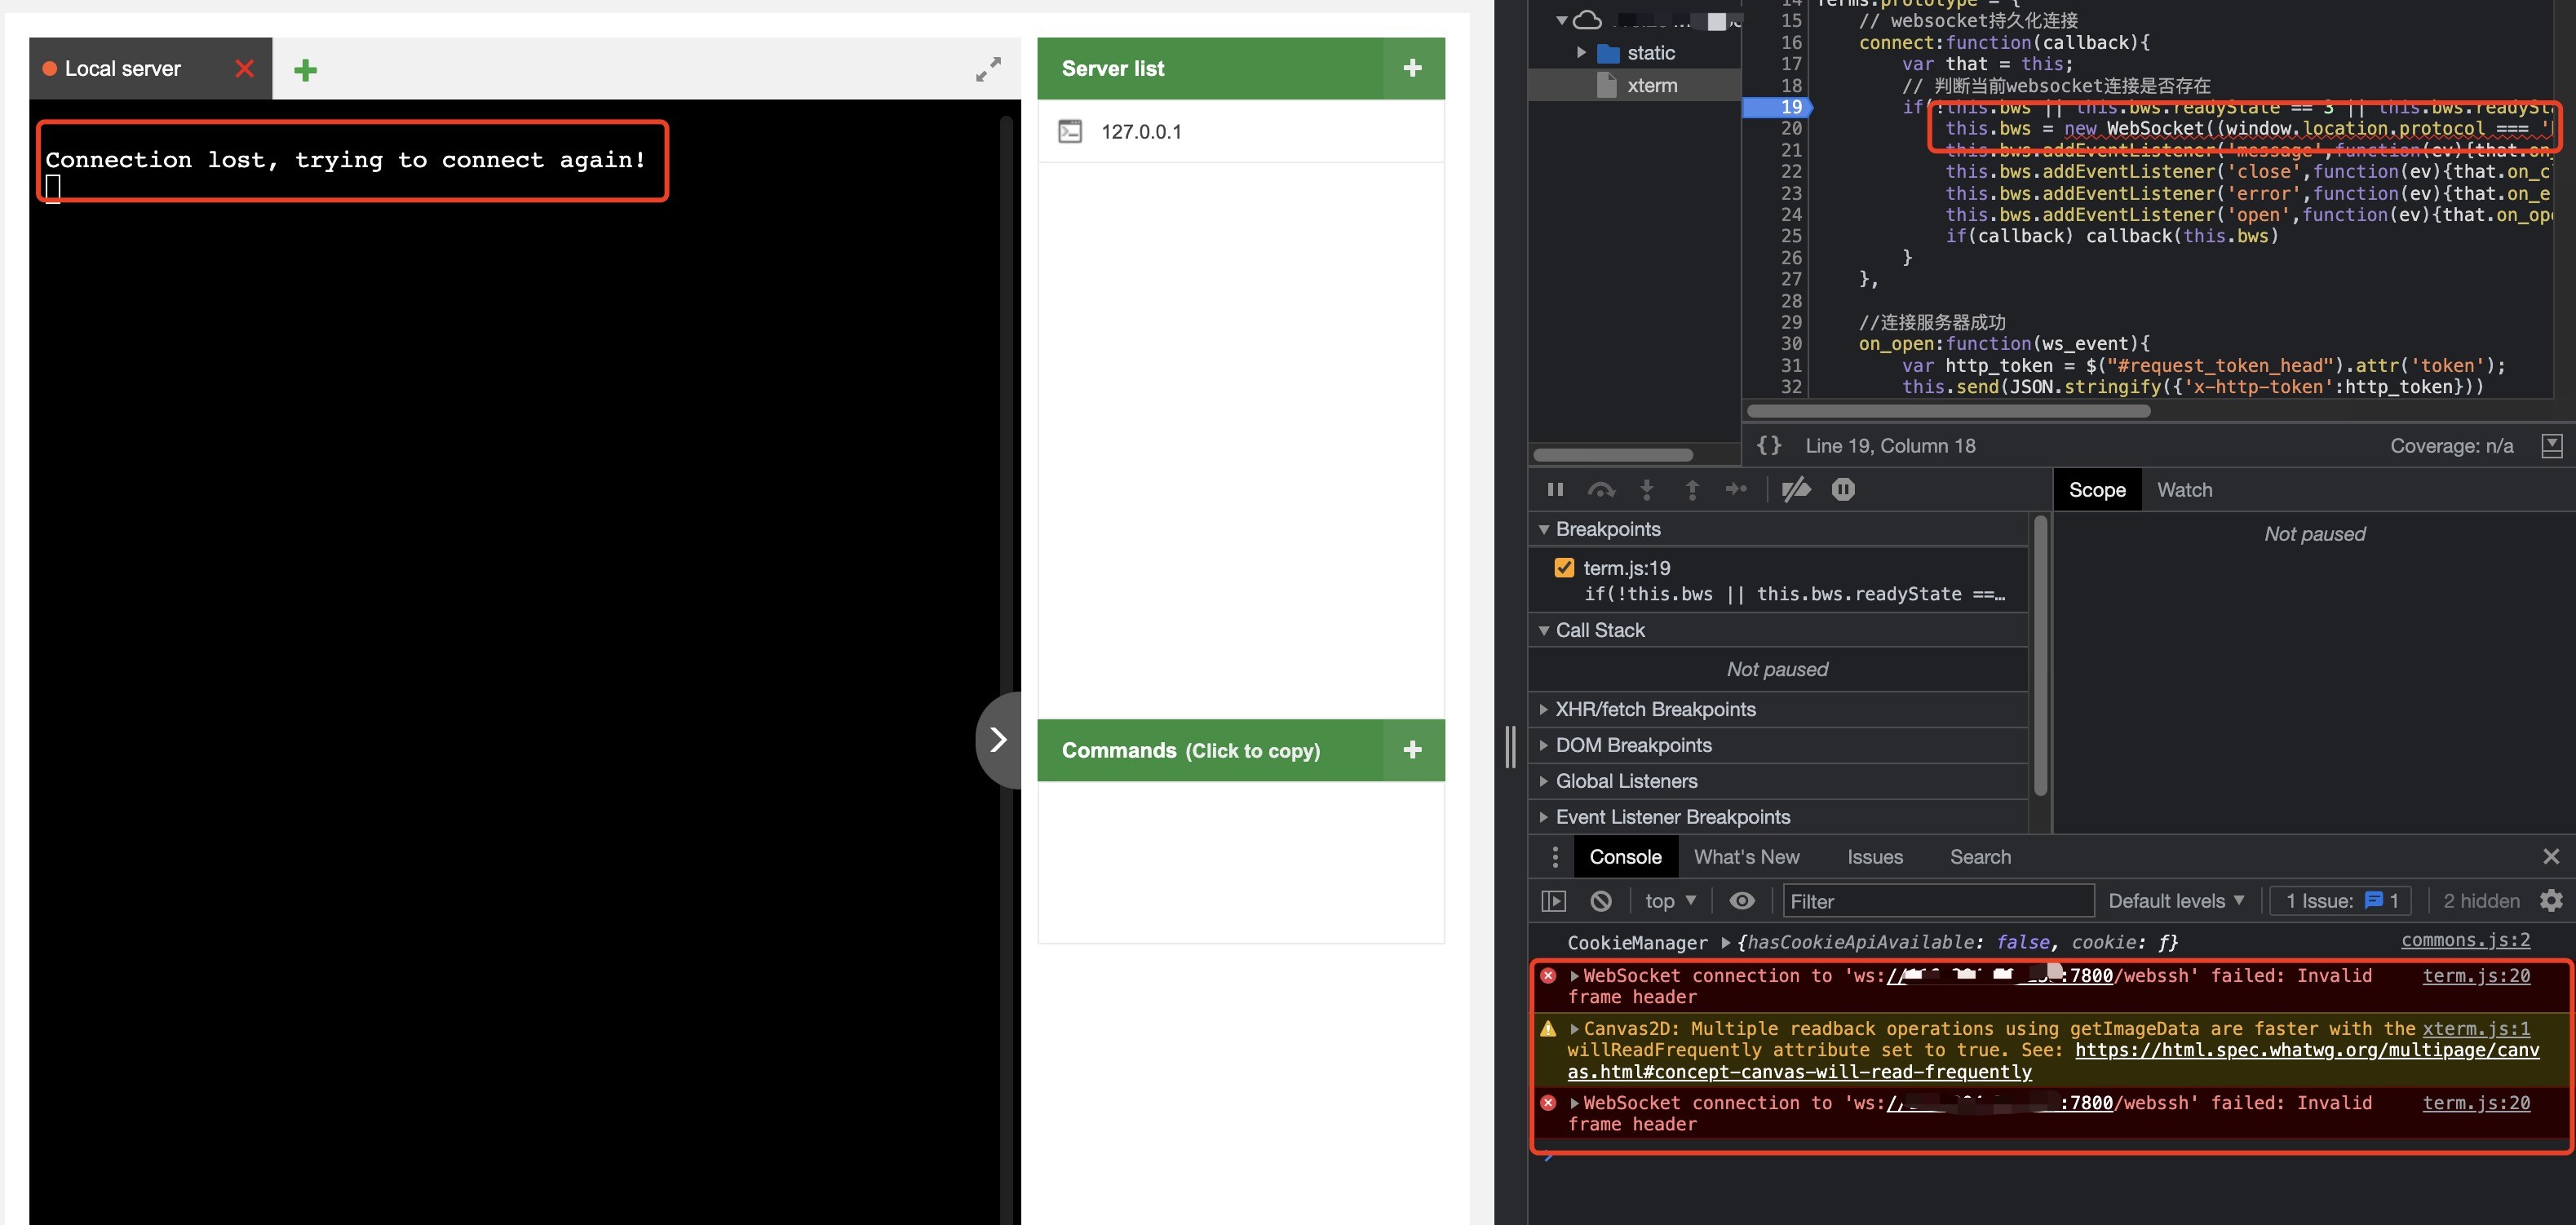The width and height of the screenshot is (2576, 1225).
Task: Toggle breakpoint on line 19 gutter
Action: click(1790, 107)
